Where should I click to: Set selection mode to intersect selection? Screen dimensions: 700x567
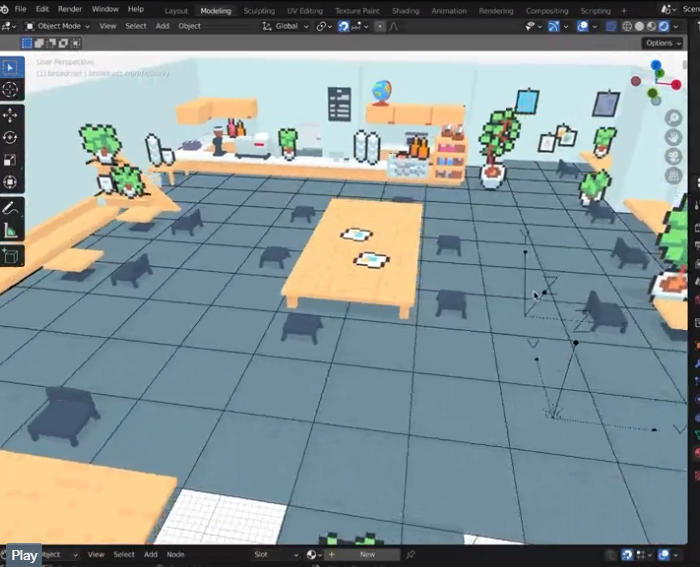(75, 43)
